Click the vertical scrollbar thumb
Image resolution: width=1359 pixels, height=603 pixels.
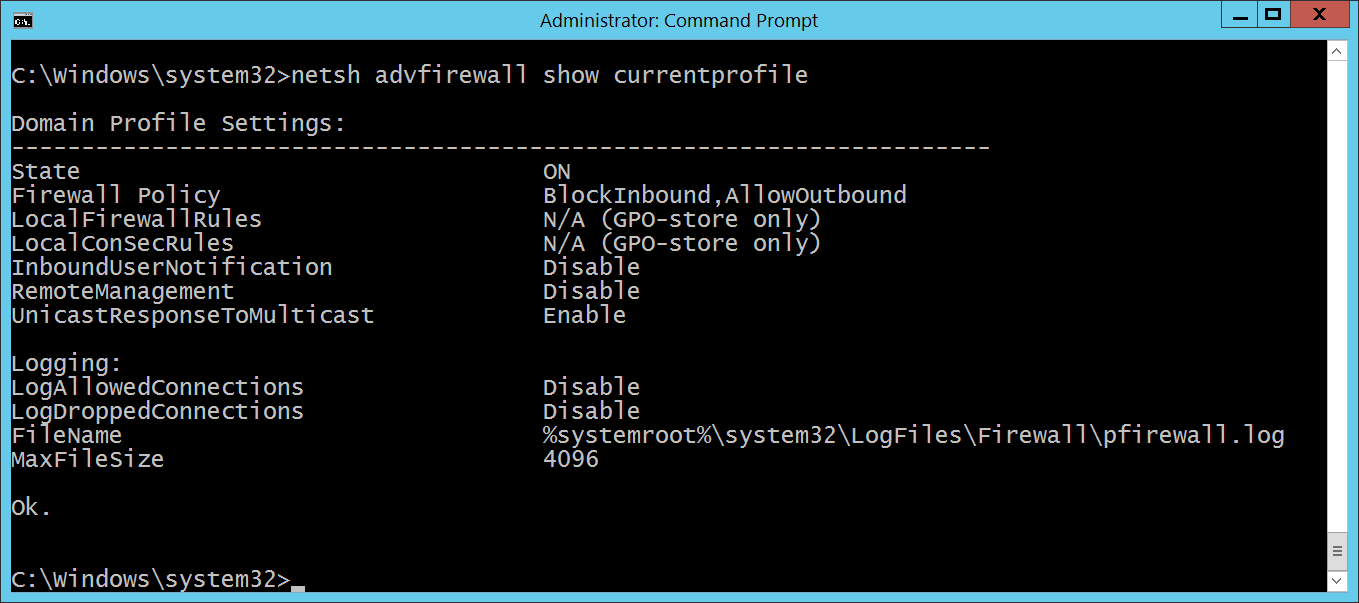coord(1336,550)
